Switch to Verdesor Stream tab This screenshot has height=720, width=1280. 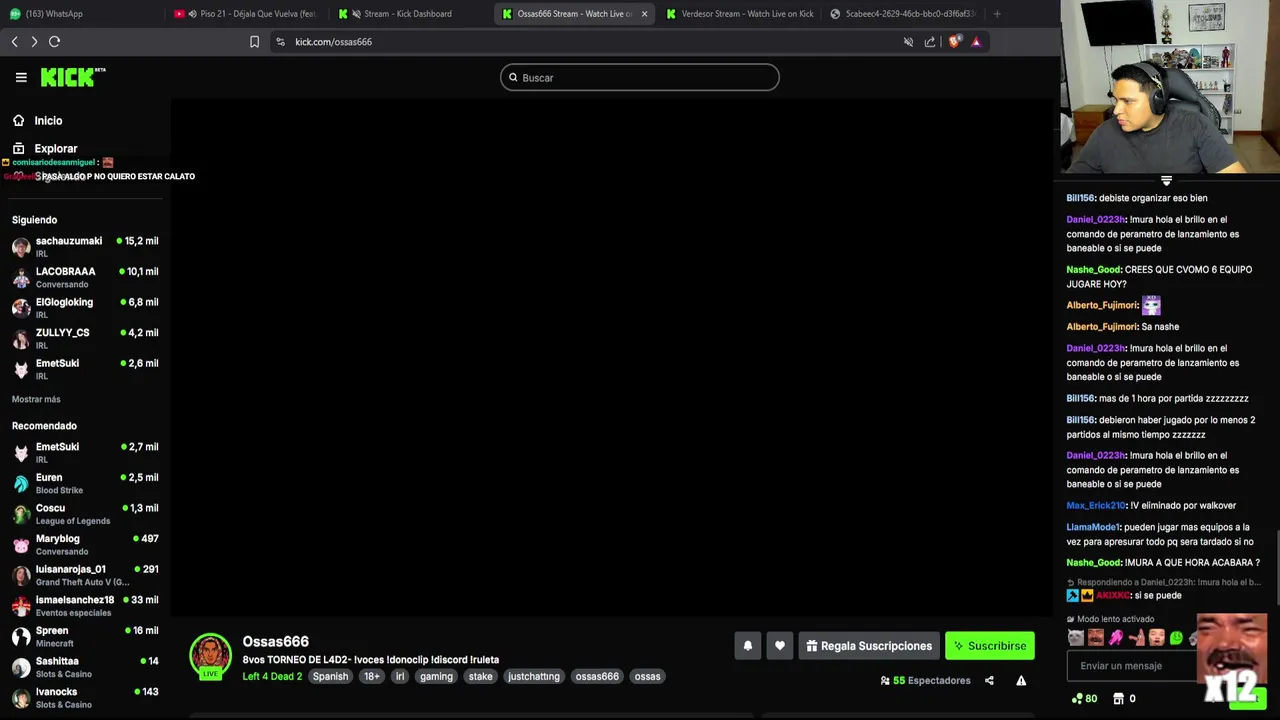click(x=740, y=14)
